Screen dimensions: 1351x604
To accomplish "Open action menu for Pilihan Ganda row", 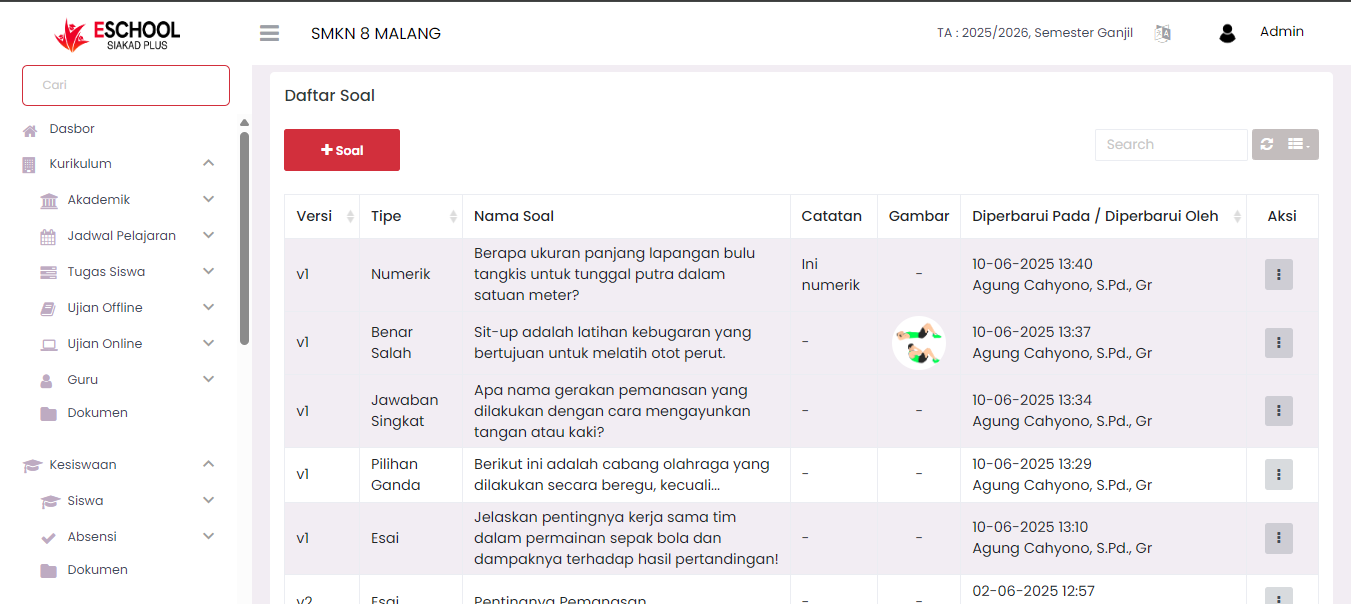I will click(x=1278, y=474).
